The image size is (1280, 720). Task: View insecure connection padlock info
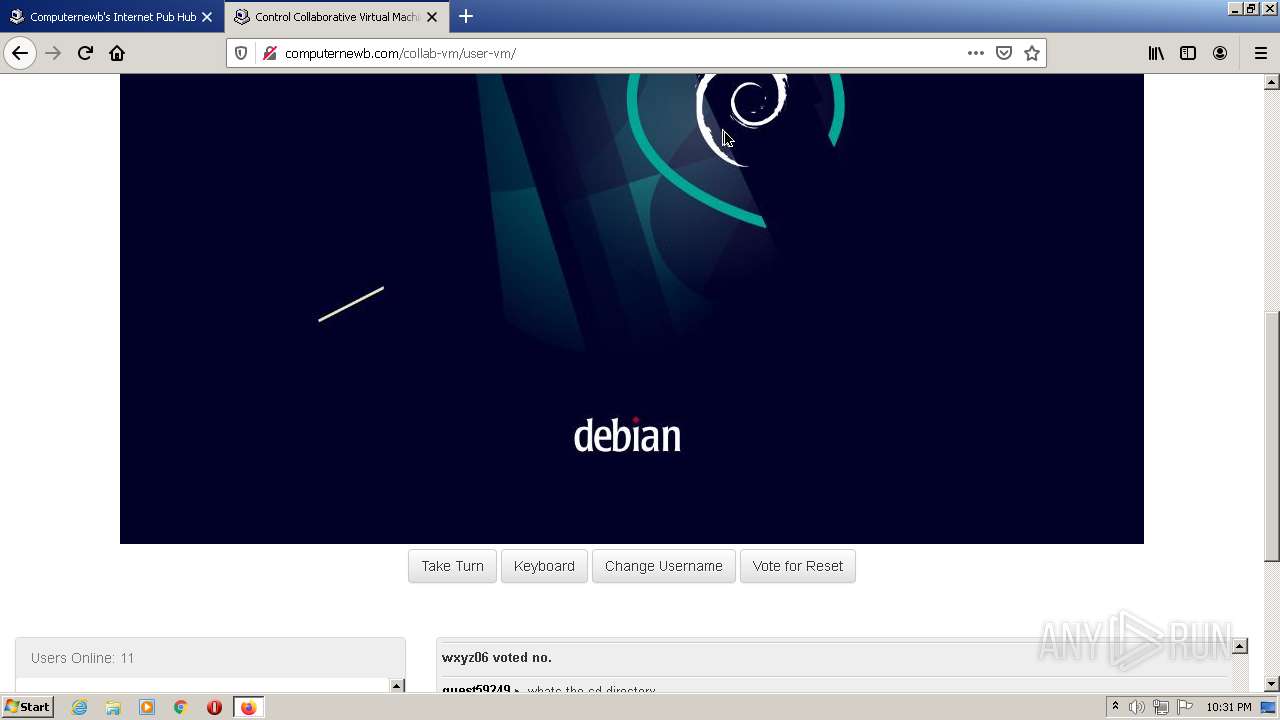(269, 53)
